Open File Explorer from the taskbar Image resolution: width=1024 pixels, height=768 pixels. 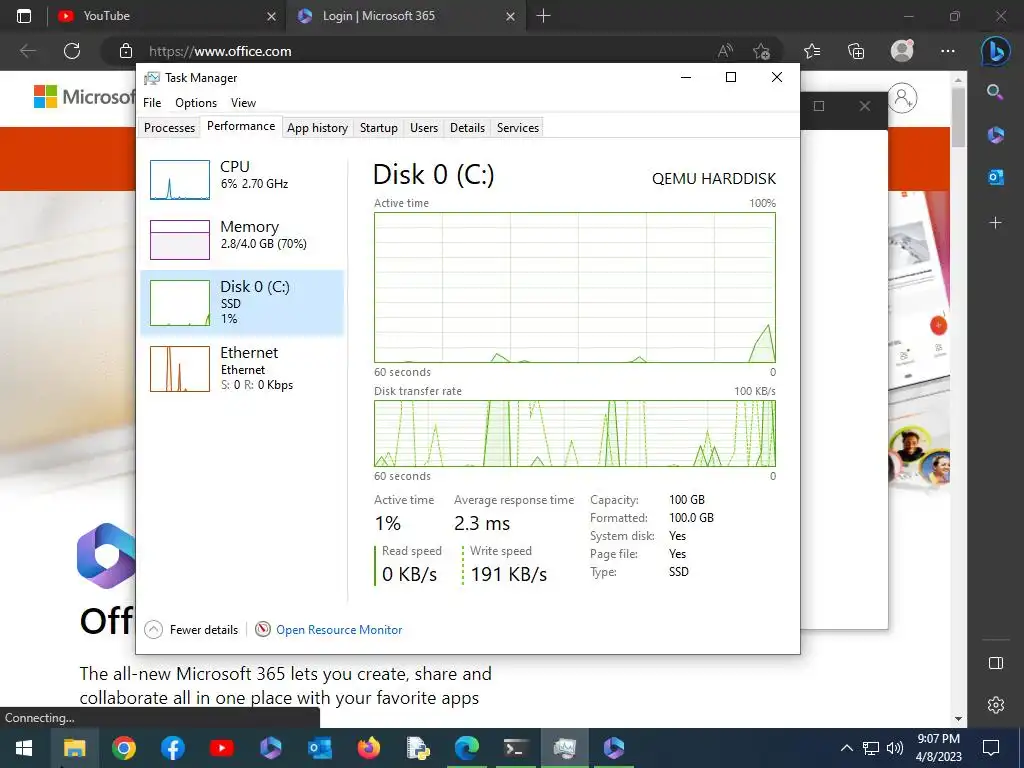[74, 748]
